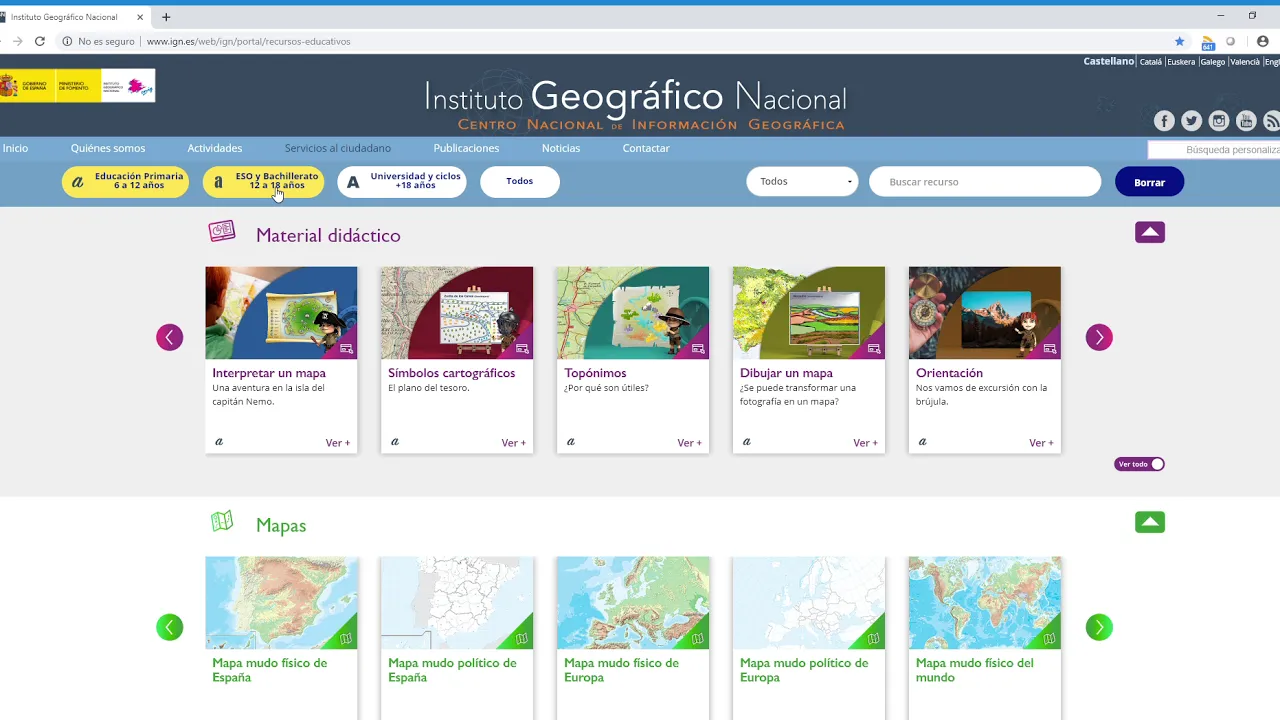Click the Borrar button

pyautogui.click(x=1150, y=182)
